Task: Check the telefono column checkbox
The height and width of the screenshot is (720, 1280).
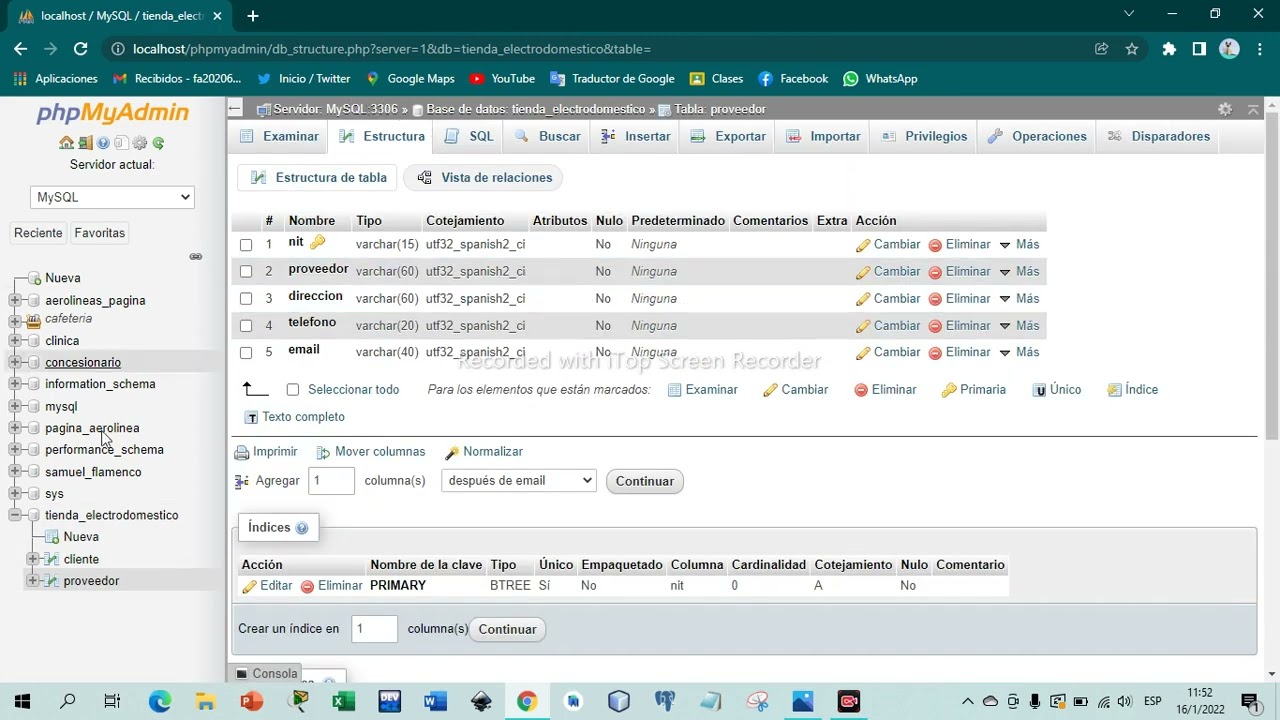Action: 246,326
